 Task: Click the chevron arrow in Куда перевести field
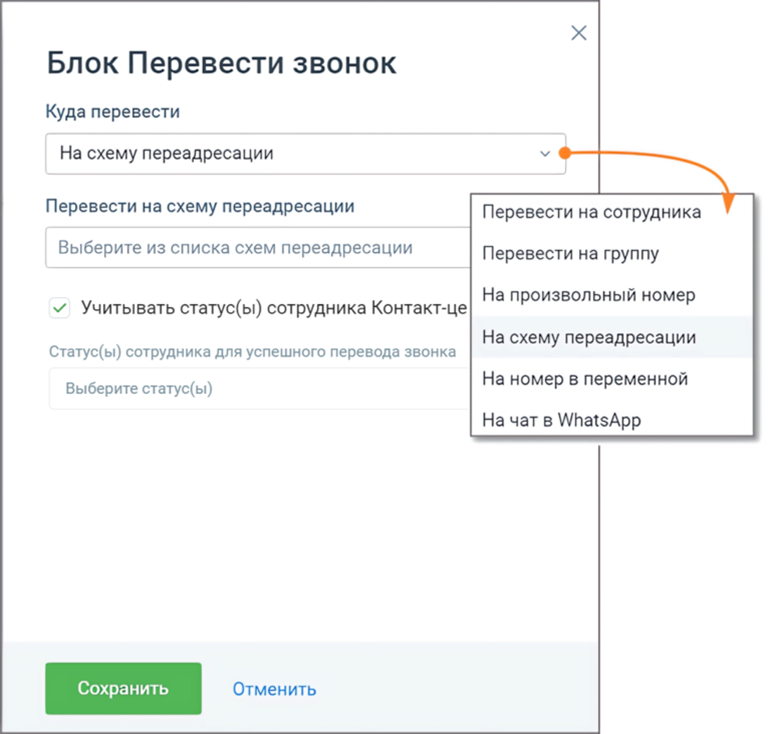[544, 154]
